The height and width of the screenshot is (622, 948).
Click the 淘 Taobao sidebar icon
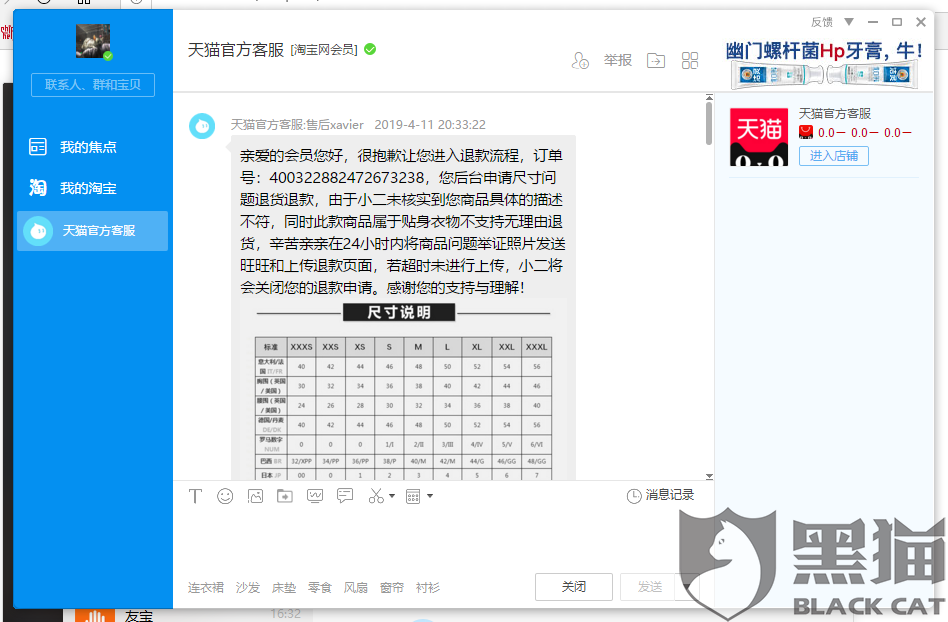pyautogui.click(x=37, y=188)
